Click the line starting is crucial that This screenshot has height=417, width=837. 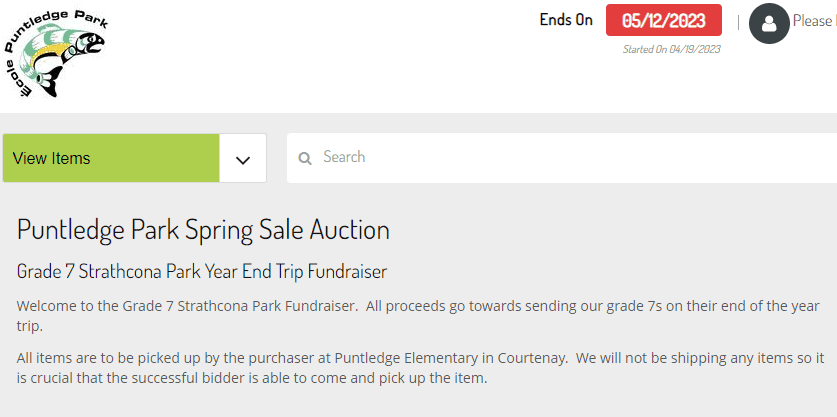pyautogui.click(x=252, y=379)
